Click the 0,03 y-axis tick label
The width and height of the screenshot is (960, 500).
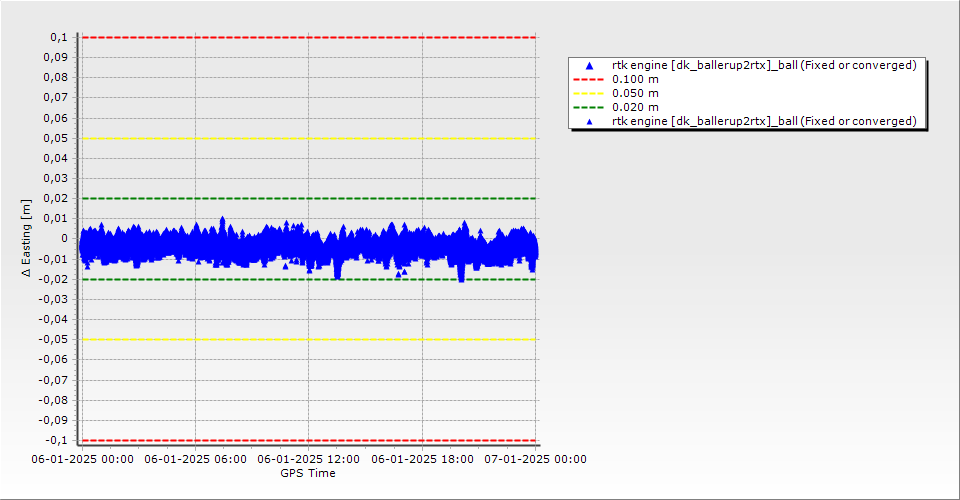pyautogui.click(x=56, y=179)
